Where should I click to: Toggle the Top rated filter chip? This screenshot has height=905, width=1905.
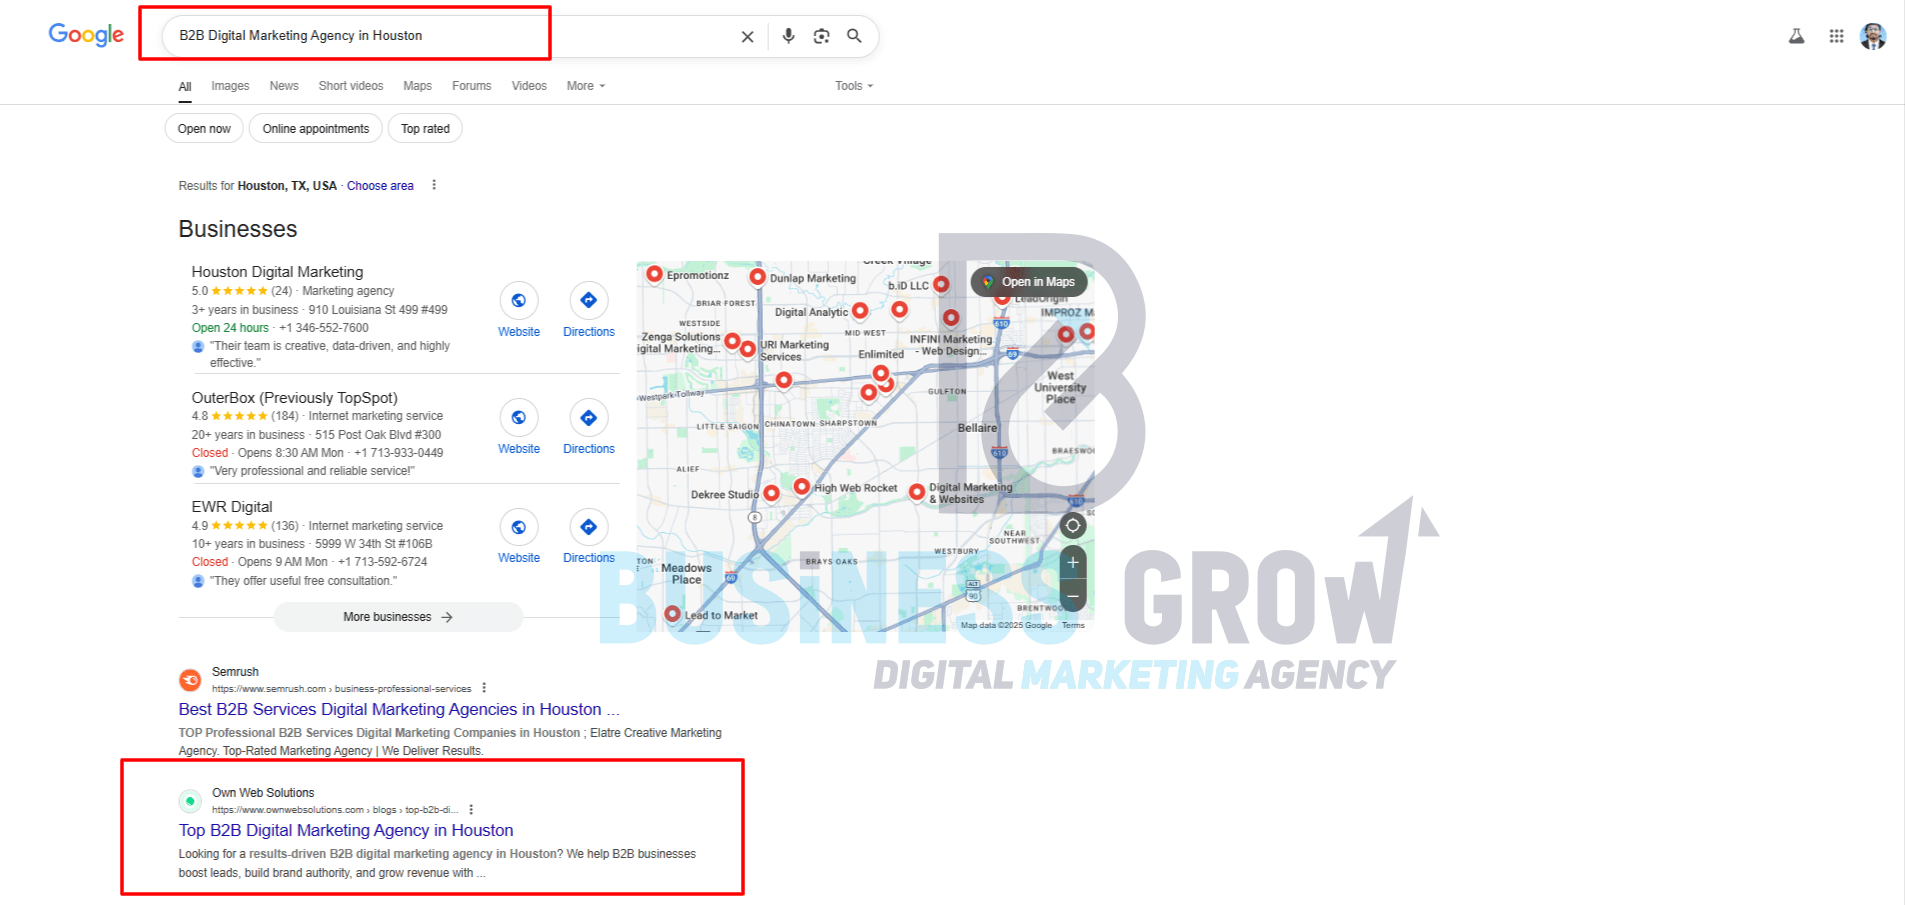tap(425, 129)
